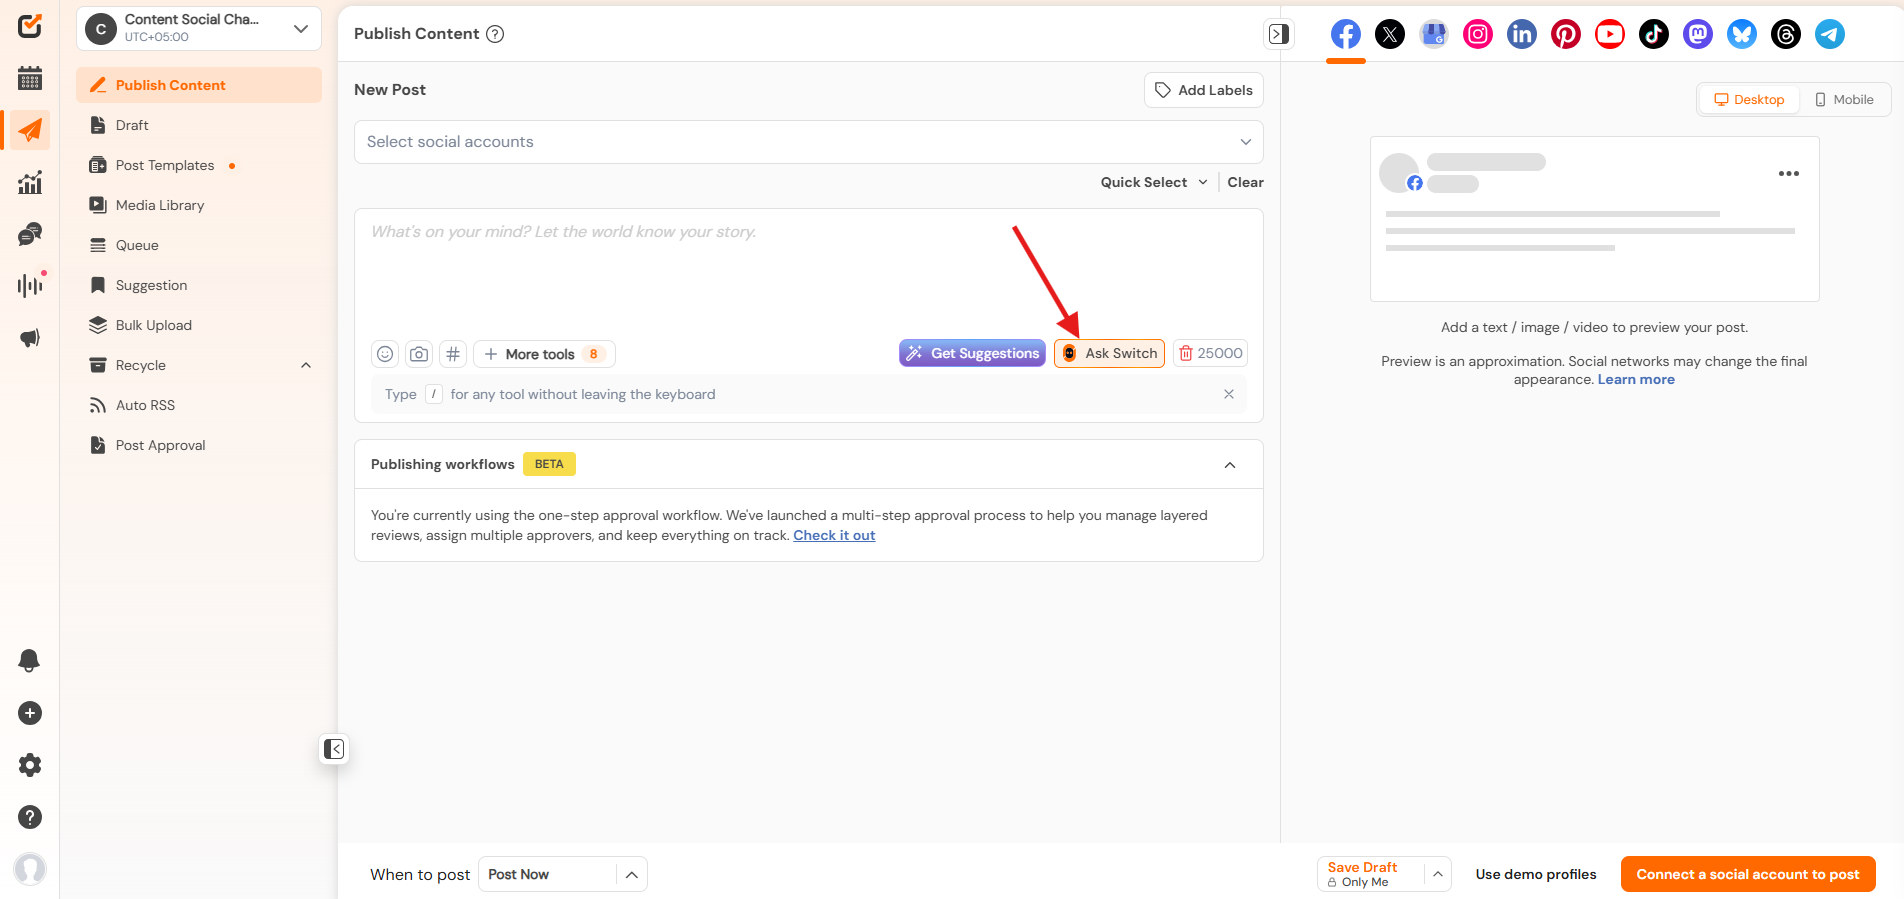
Task: Navigate to Bulk Upload
Action: (x=199, y=325)
